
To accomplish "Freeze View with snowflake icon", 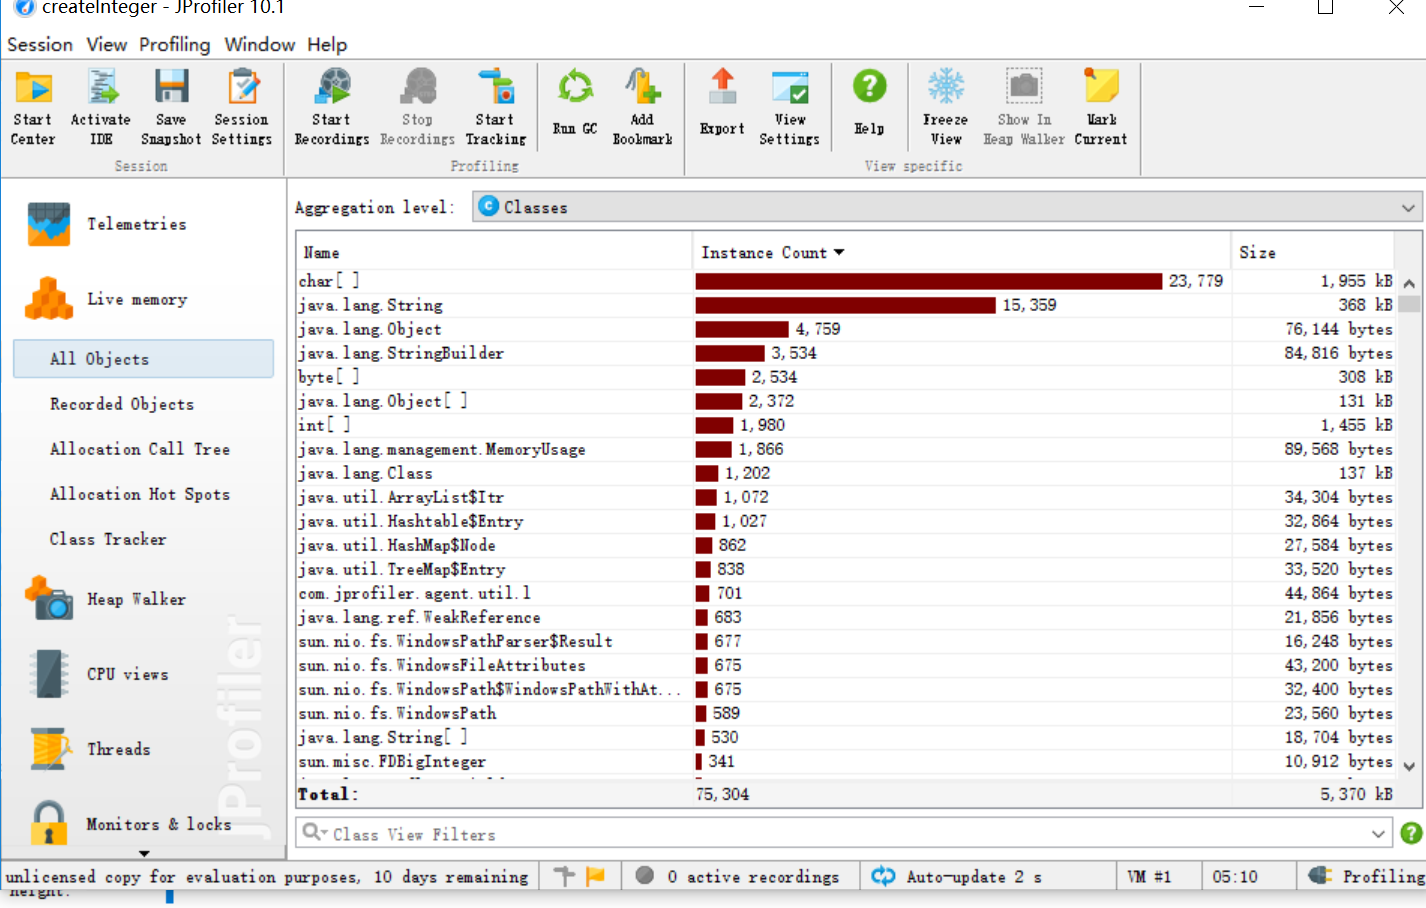I will click(x=945, y=108).
